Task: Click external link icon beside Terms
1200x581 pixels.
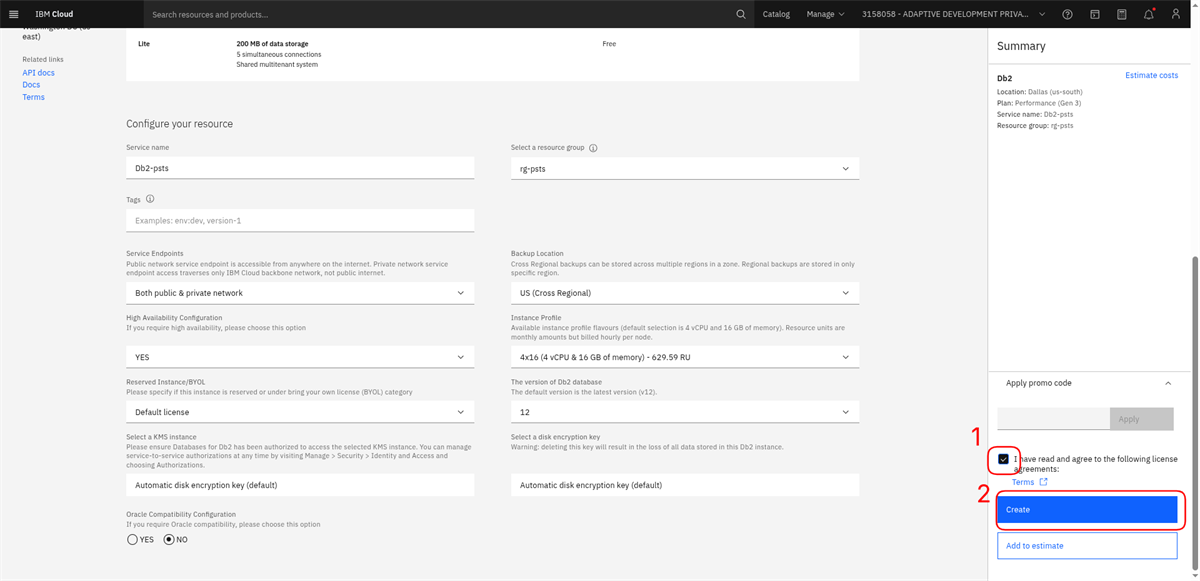Action: [1043, 482]
